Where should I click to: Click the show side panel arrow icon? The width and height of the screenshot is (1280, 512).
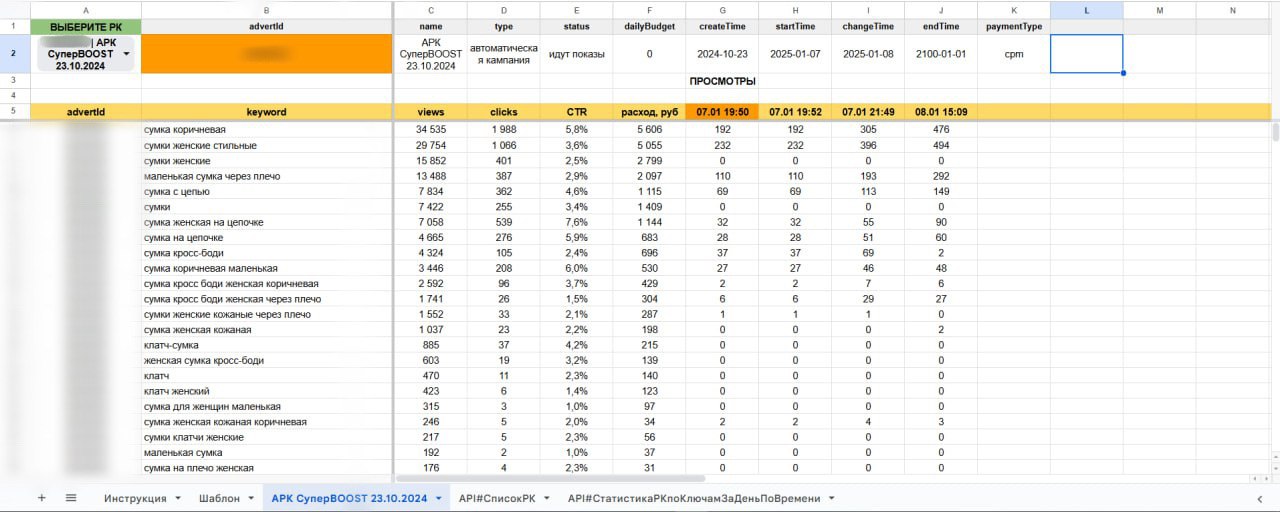[1259, 498]
